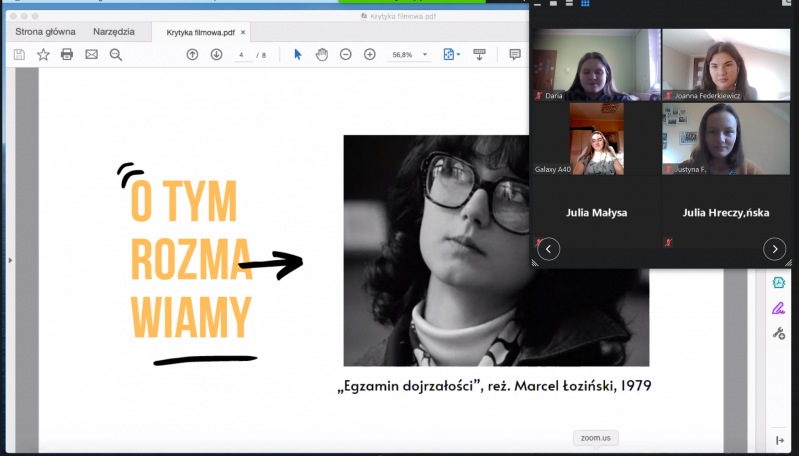
Task: Select the Julia Małysa participant tile
Action: tap(597, 212)
